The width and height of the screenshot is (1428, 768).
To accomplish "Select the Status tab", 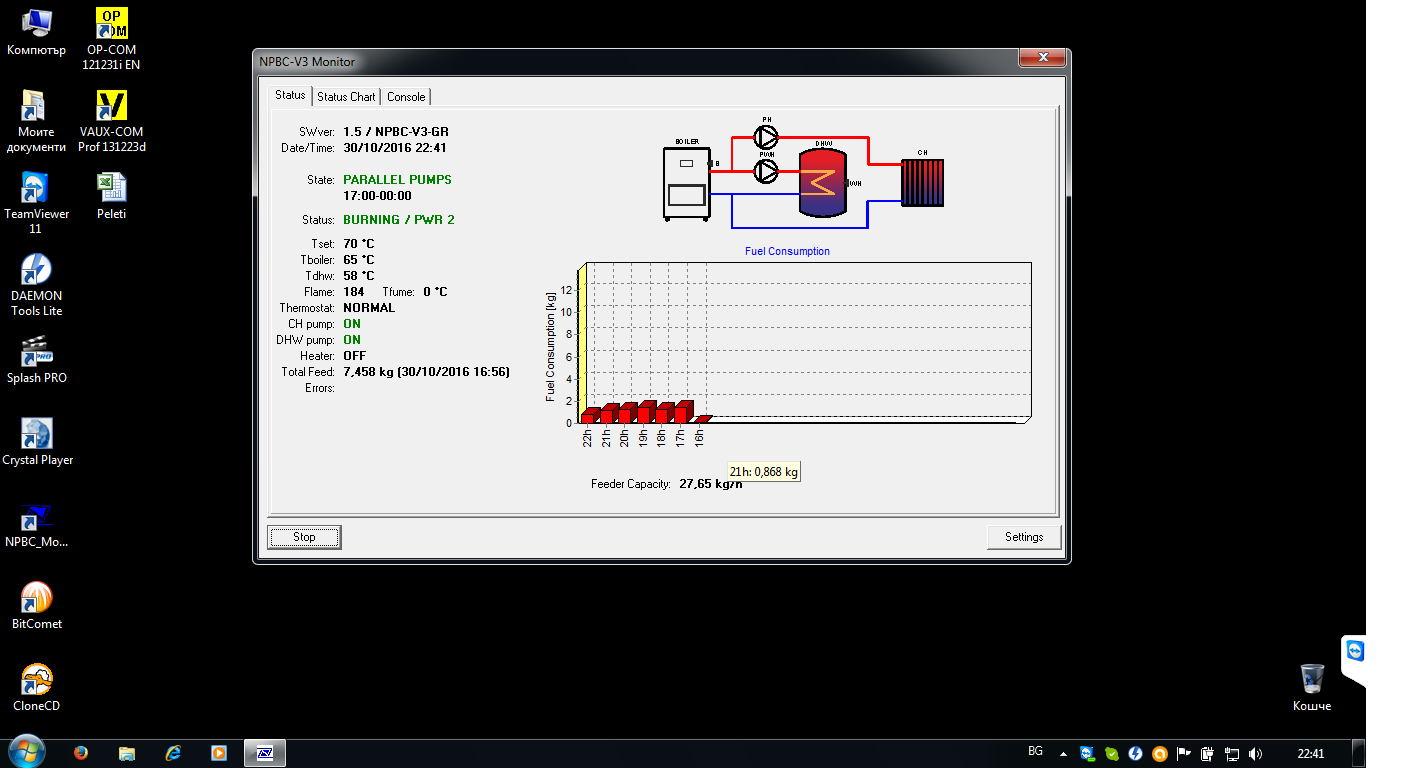I will 290,95.
